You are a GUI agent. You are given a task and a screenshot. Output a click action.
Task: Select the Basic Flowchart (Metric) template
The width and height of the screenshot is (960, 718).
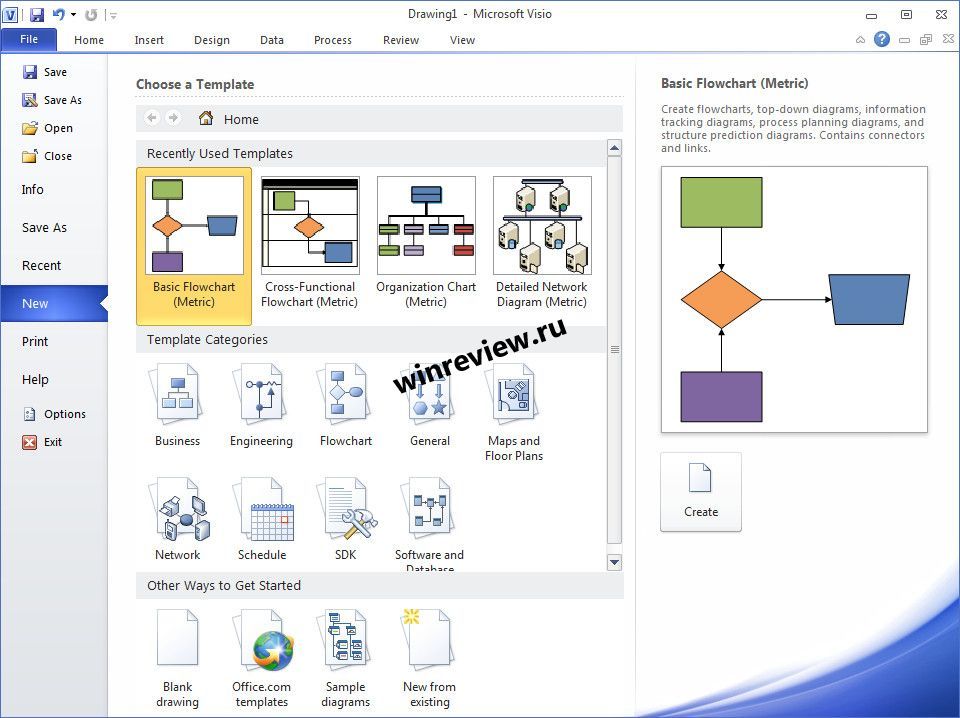194,245
